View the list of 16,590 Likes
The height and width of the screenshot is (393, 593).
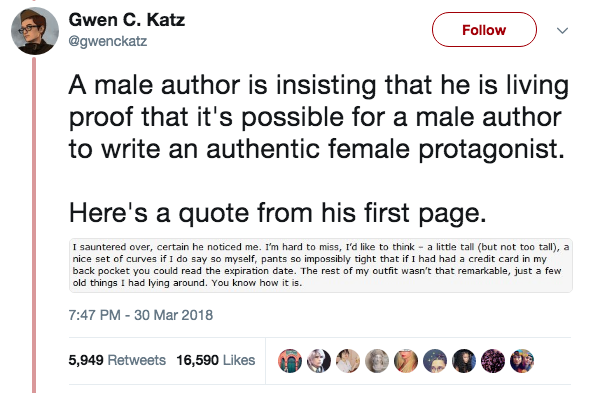coord(216,360)
